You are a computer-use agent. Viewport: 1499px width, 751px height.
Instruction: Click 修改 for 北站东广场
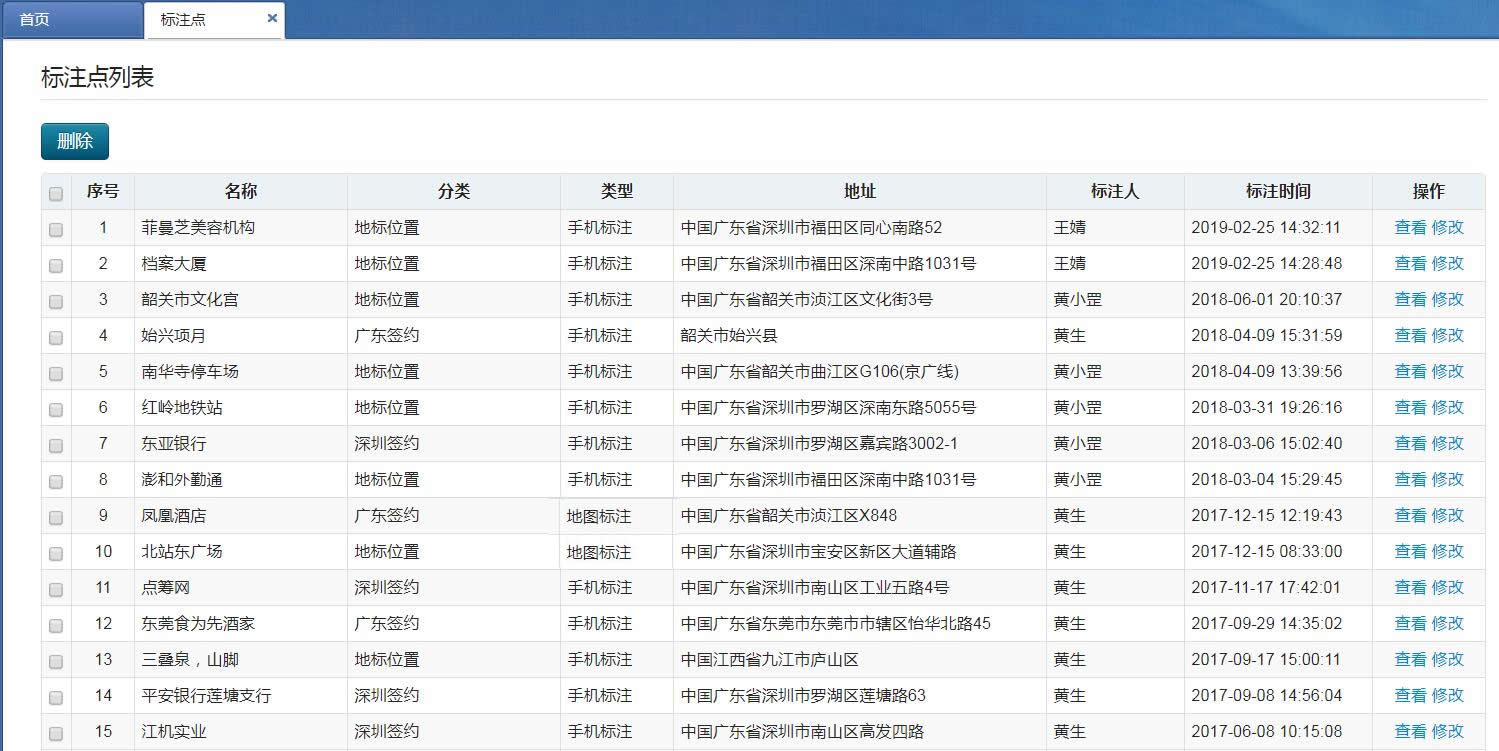click(1447, 551)
